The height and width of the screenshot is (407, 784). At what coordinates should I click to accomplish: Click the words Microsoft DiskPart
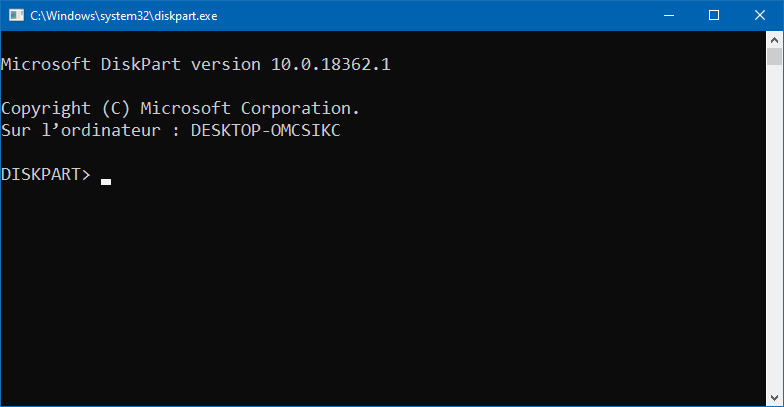click(90, 64)
